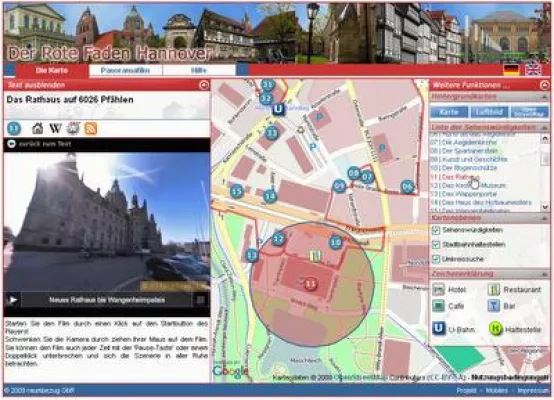Toggle the Stadtbahnhaltestellen layer checkbox
The height and width of the screenshot is (400, 554).
tap(436, 245)
